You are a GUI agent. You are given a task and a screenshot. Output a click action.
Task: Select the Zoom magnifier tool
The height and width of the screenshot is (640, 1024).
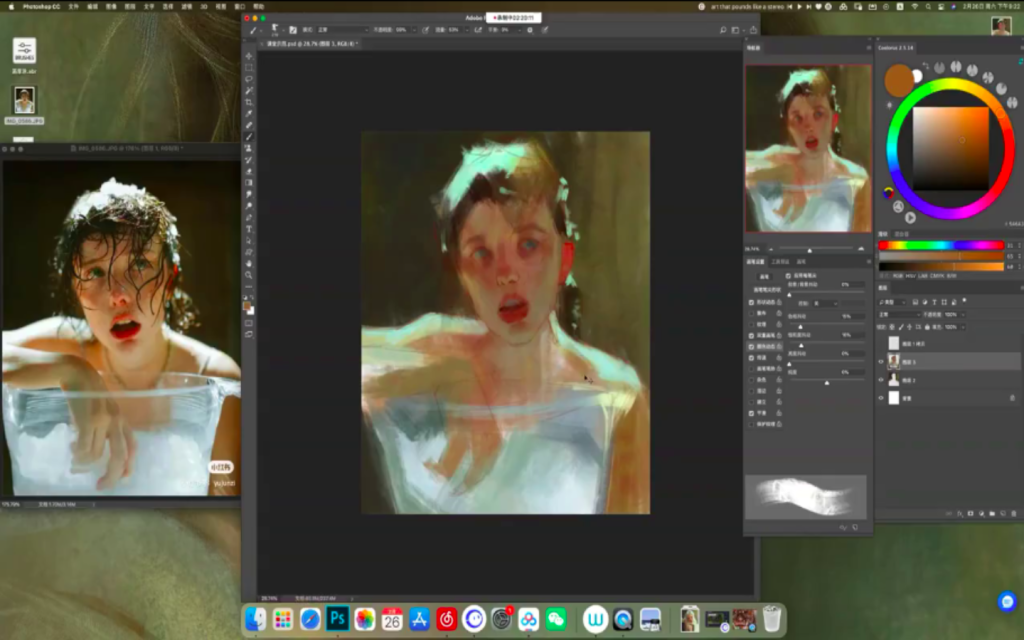pos(249,275)
